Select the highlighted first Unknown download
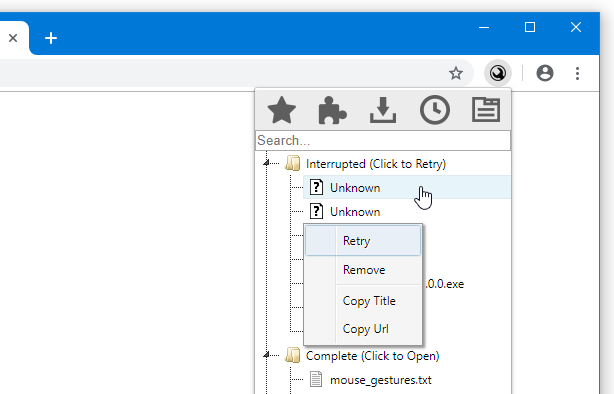Screen dimensions: 614x394 pyautogui.click(x=407, y=188)
